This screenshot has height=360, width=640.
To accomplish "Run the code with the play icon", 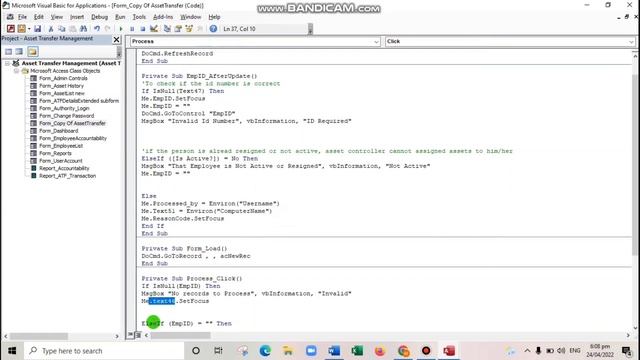I will tap(121, 29).
